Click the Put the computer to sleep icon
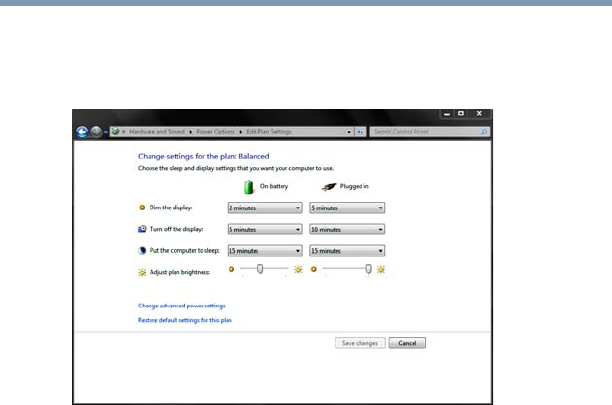This screenshot has width=612, height=405. 142,250
